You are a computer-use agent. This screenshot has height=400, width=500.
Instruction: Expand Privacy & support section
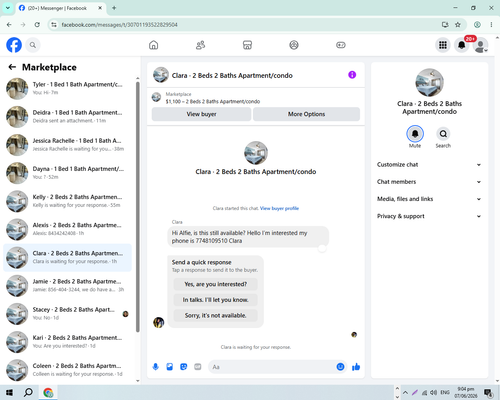(x=429, y=216)
